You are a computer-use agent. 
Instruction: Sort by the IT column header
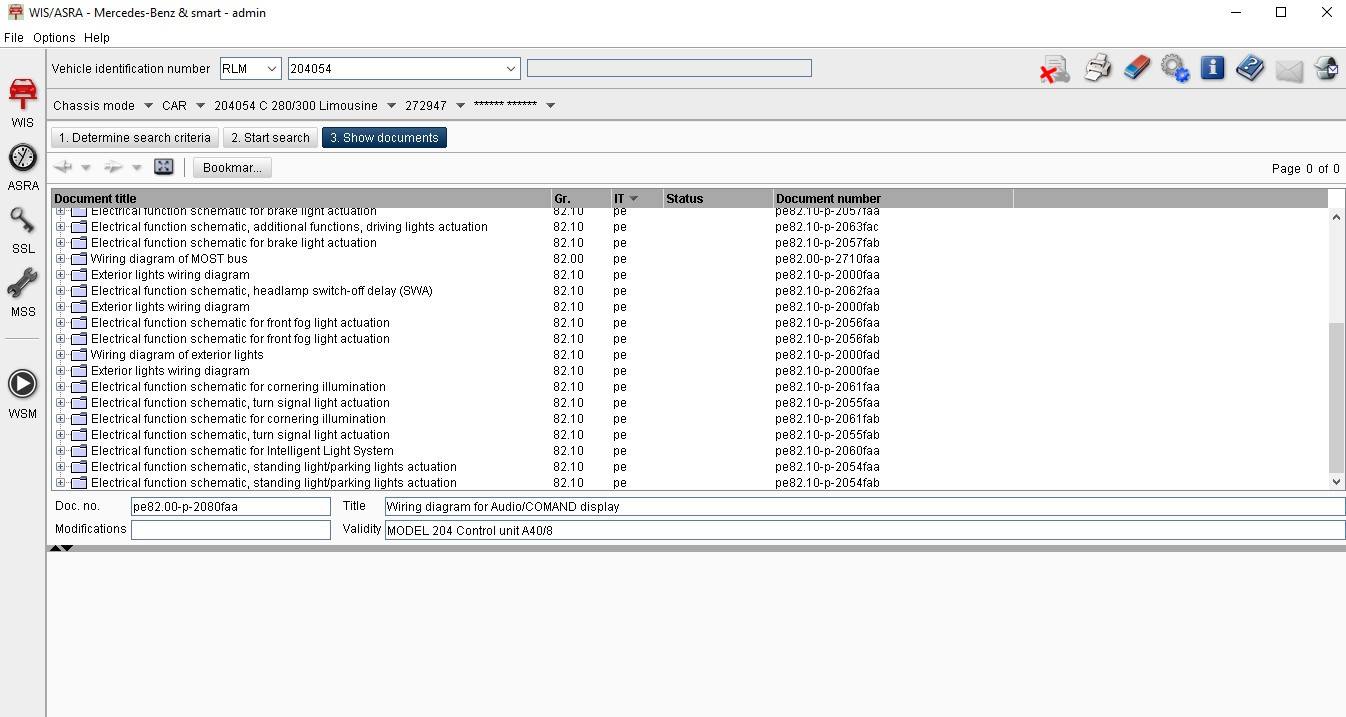pyautogui.click(x=637, y=198)
